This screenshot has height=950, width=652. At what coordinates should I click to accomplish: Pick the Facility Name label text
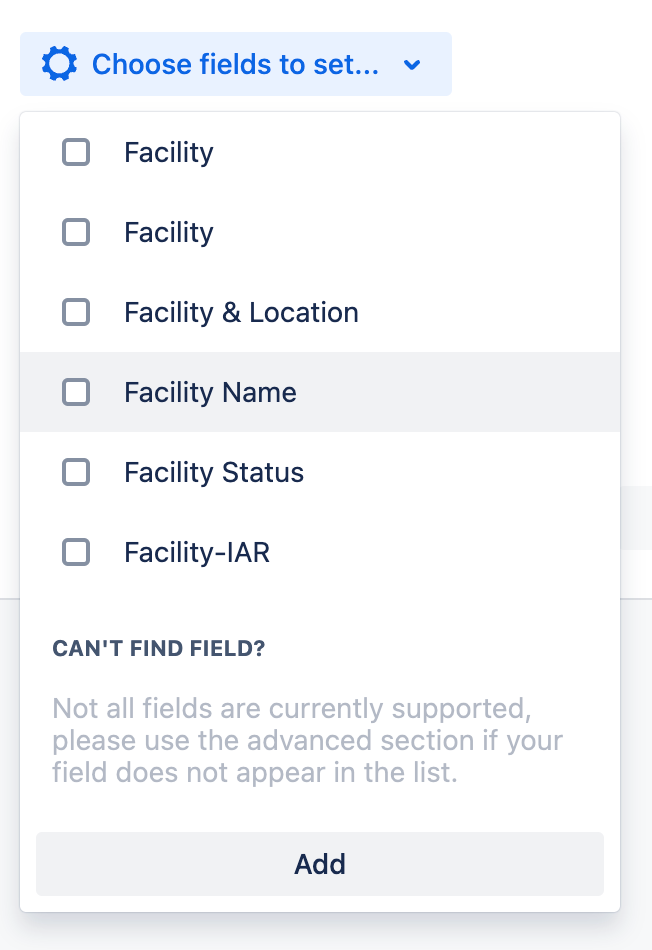(x=210, y=393)
